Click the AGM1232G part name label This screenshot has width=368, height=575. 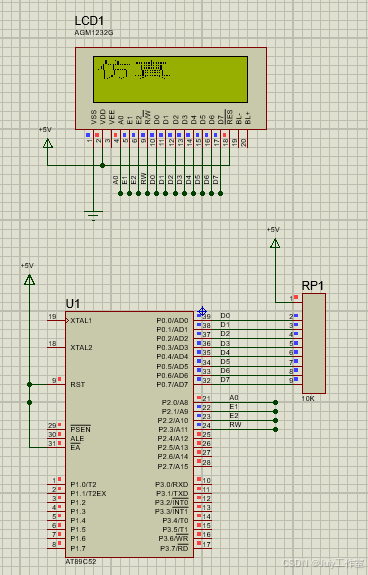(x=94, y=33)
